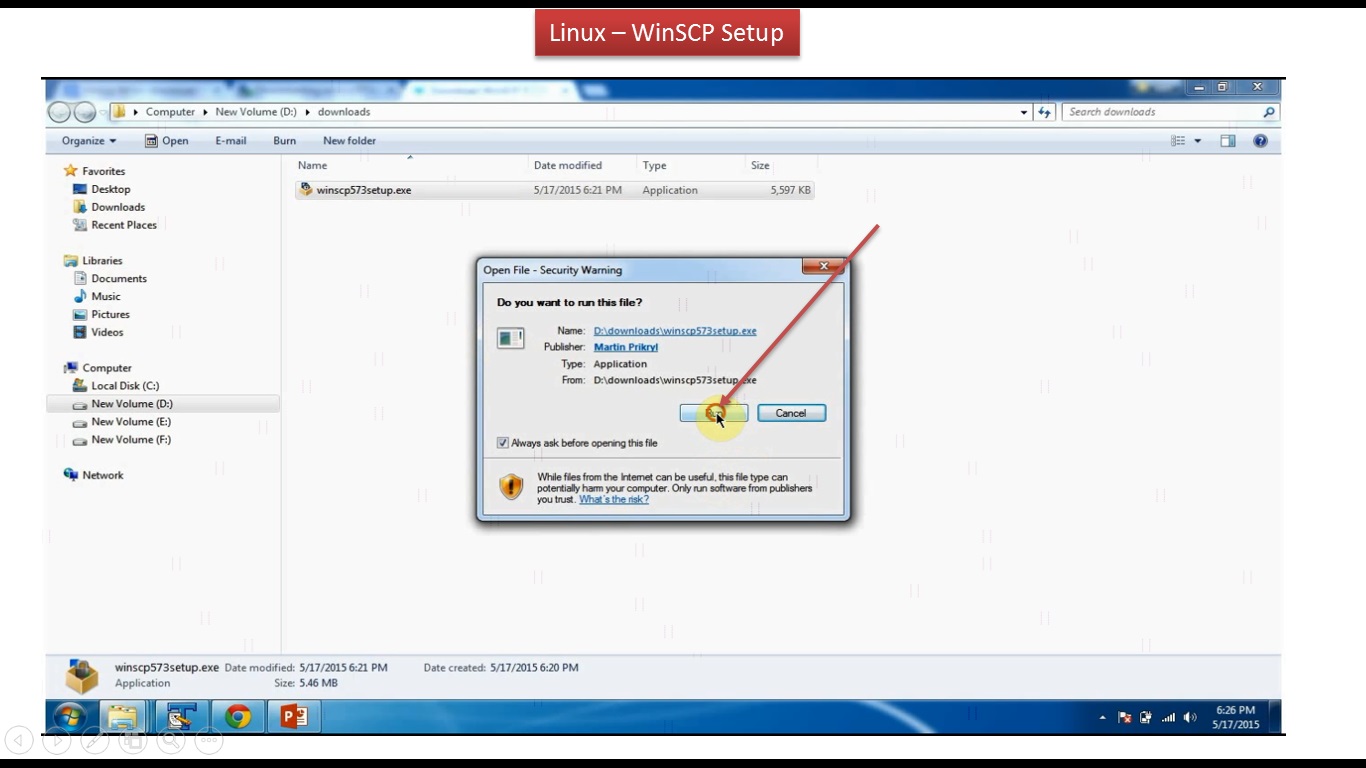Viewport: 1366px width, 768px height.
Task: Click the Change your view icon
Action: pyautogui.click(x=1178, y=141)
